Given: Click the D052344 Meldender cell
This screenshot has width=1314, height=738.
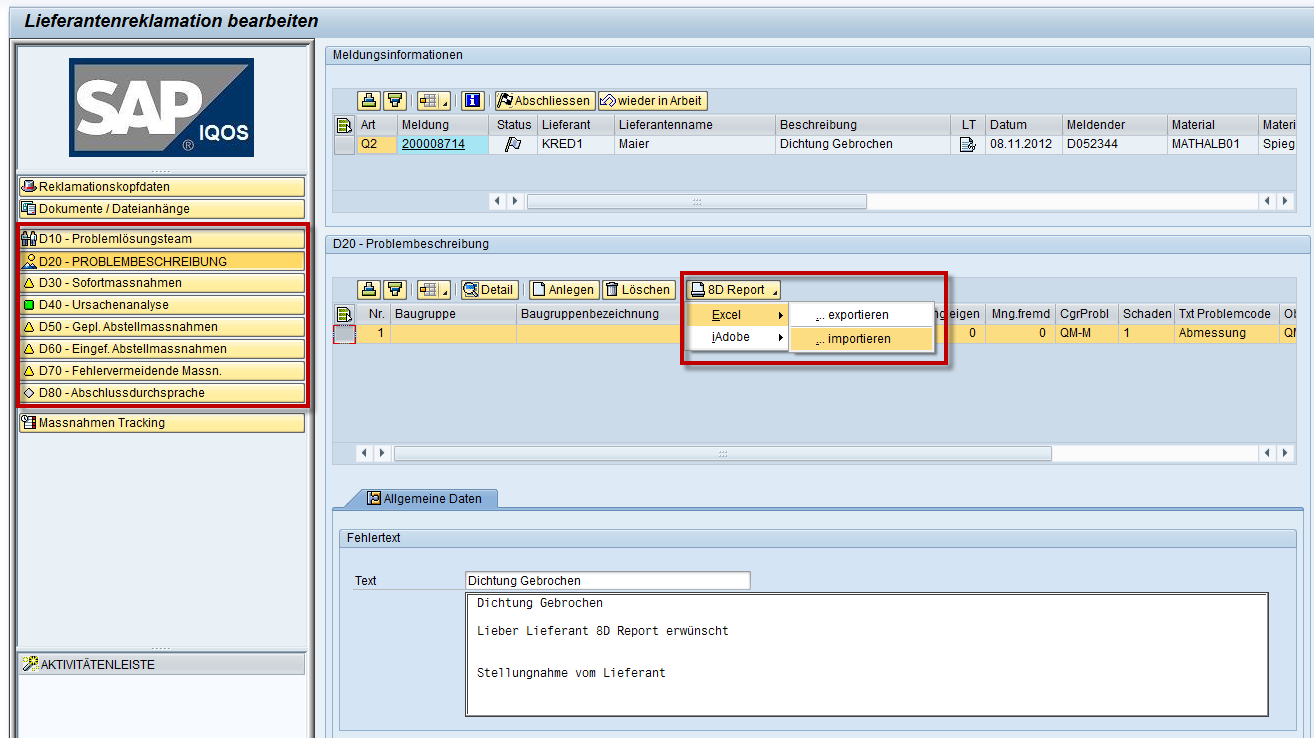Looking at the screenshot, I should (x=1115, y=144).
